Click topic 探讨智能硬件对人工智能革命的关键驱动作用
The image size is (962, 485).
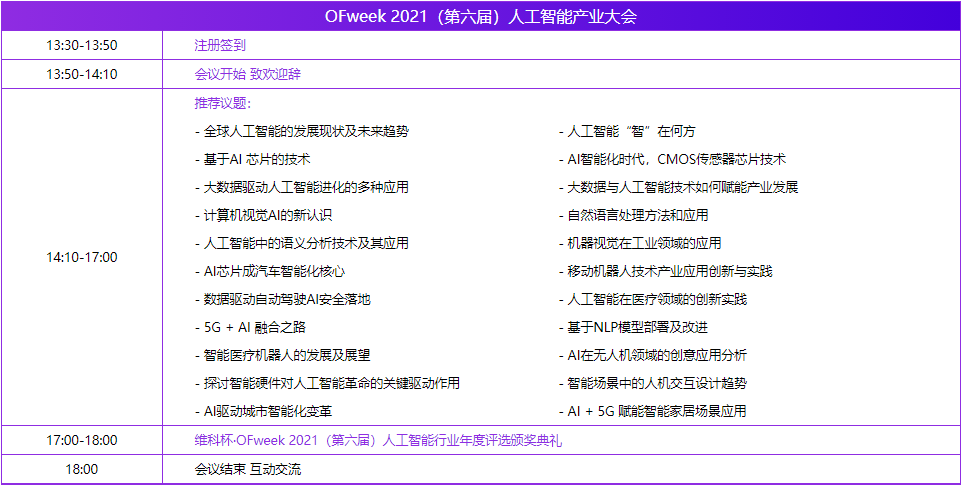[x=328, y=383]
